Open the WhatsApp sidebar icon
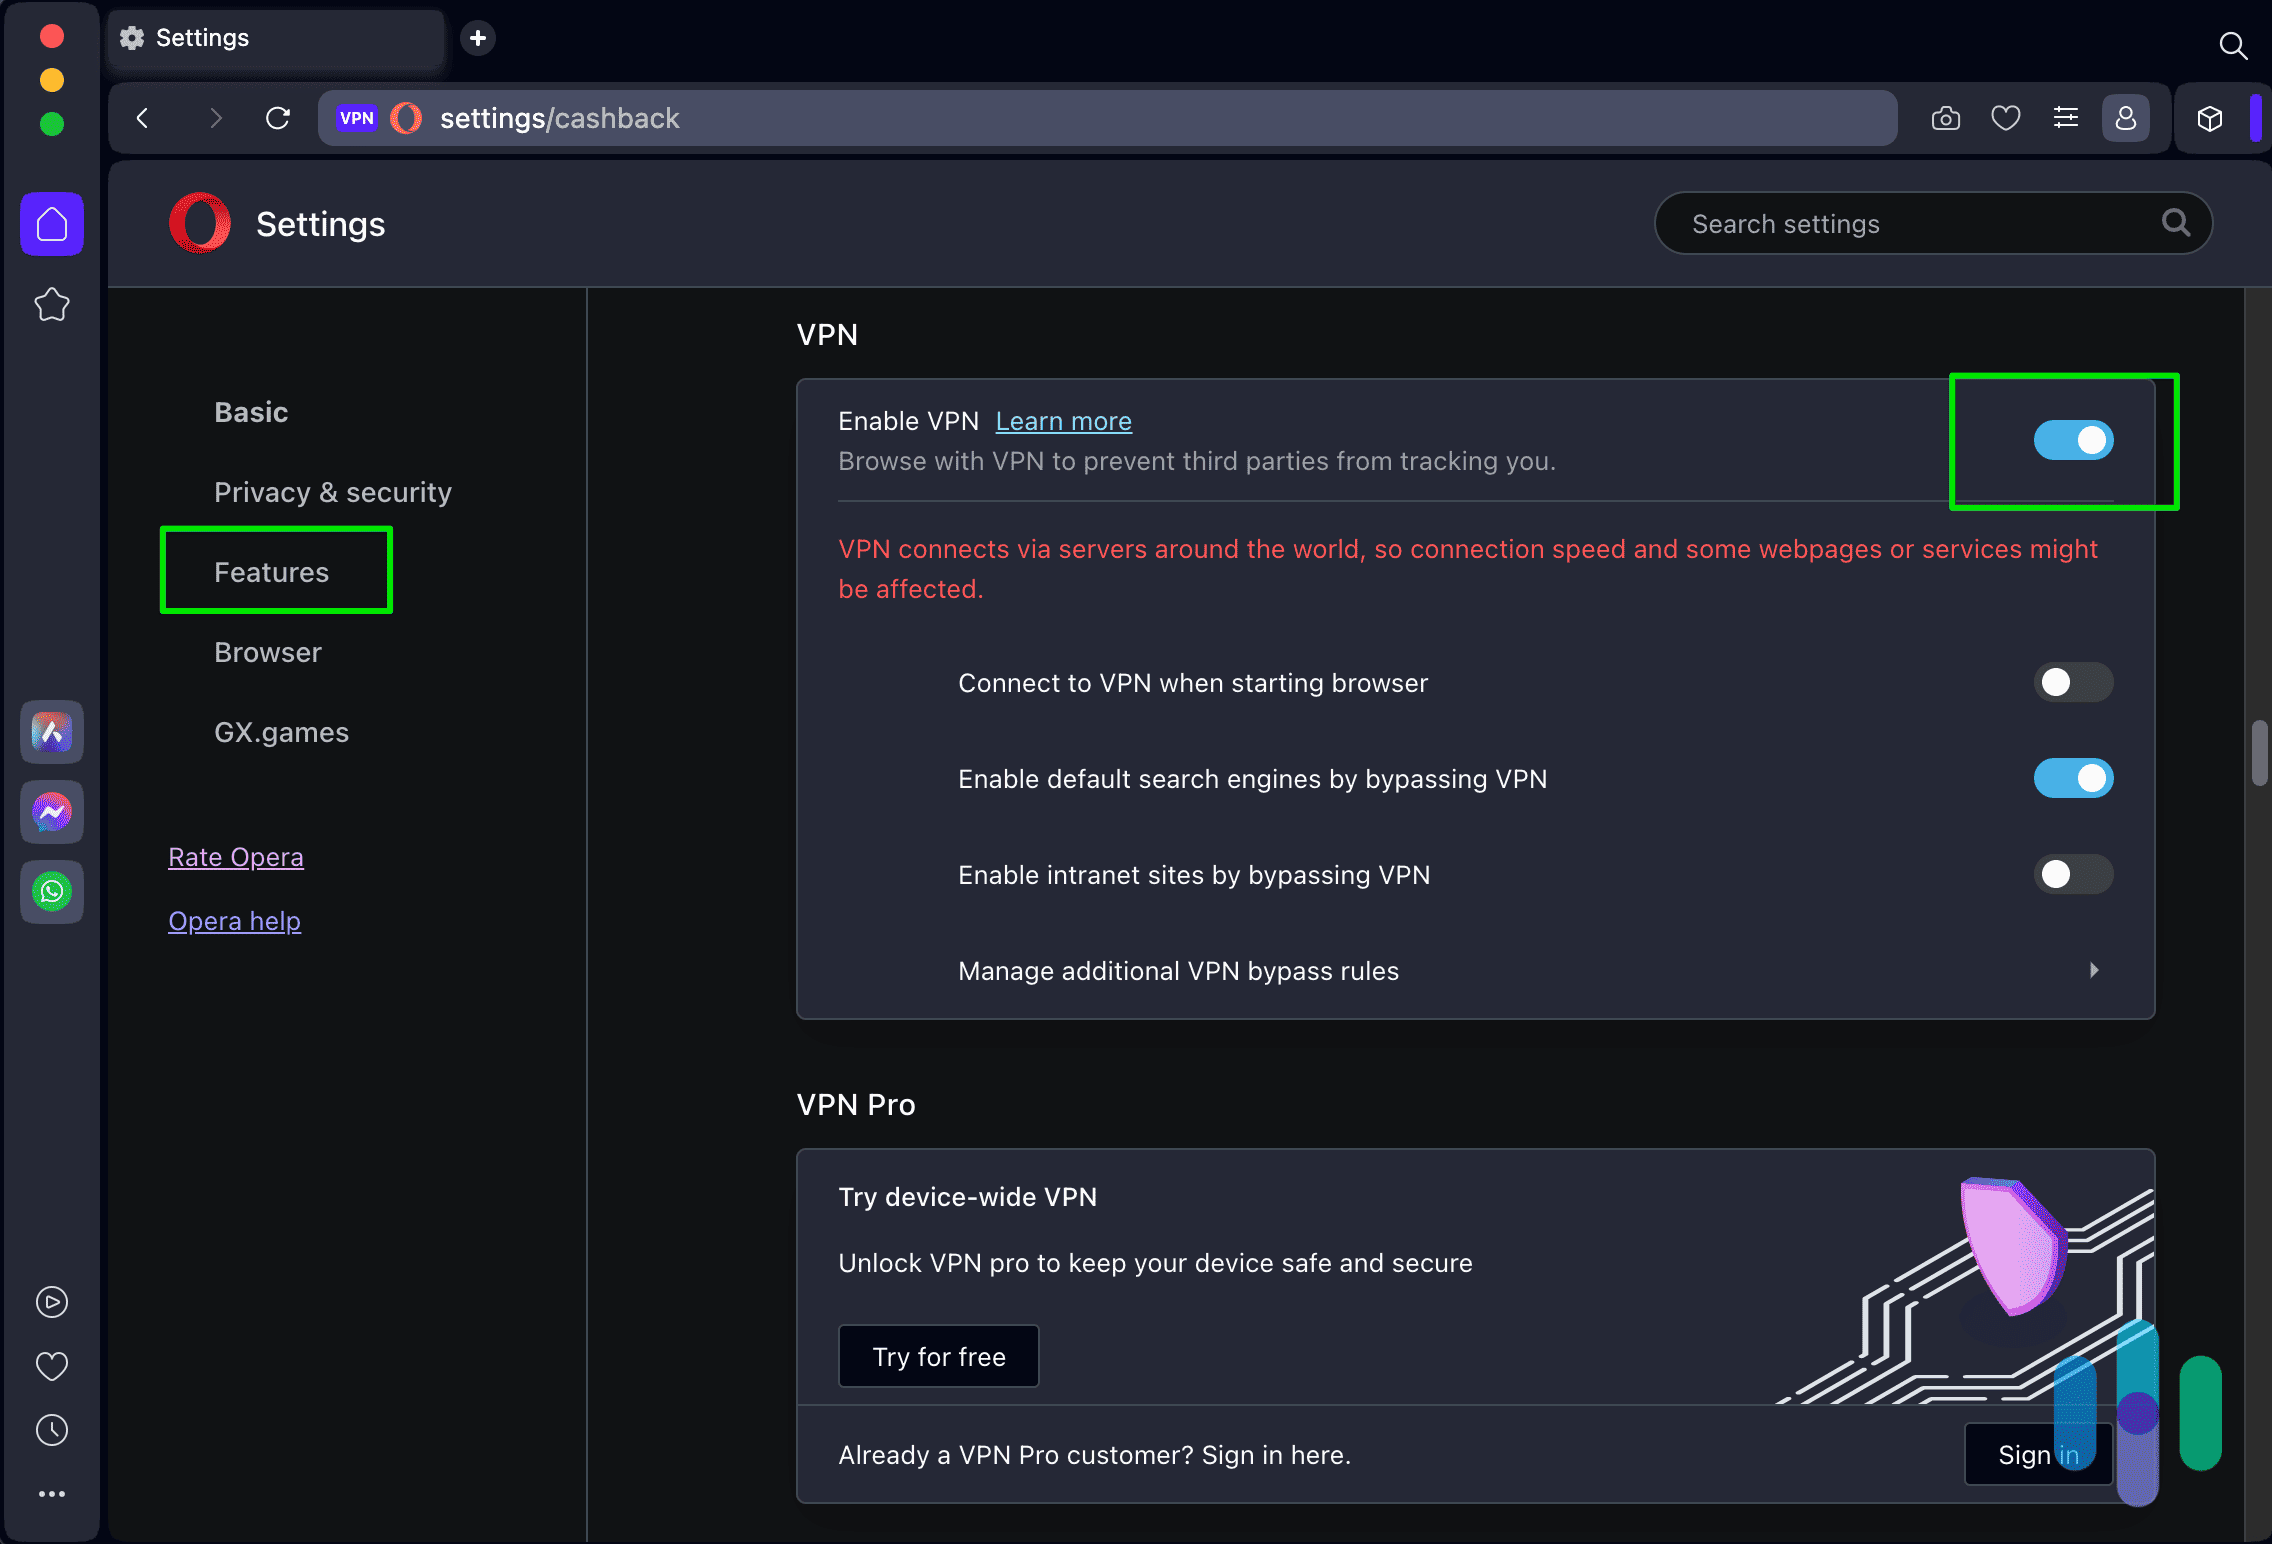This screenshot has width=2272, height=1544. pyautogui.click(x=52, y=891)
